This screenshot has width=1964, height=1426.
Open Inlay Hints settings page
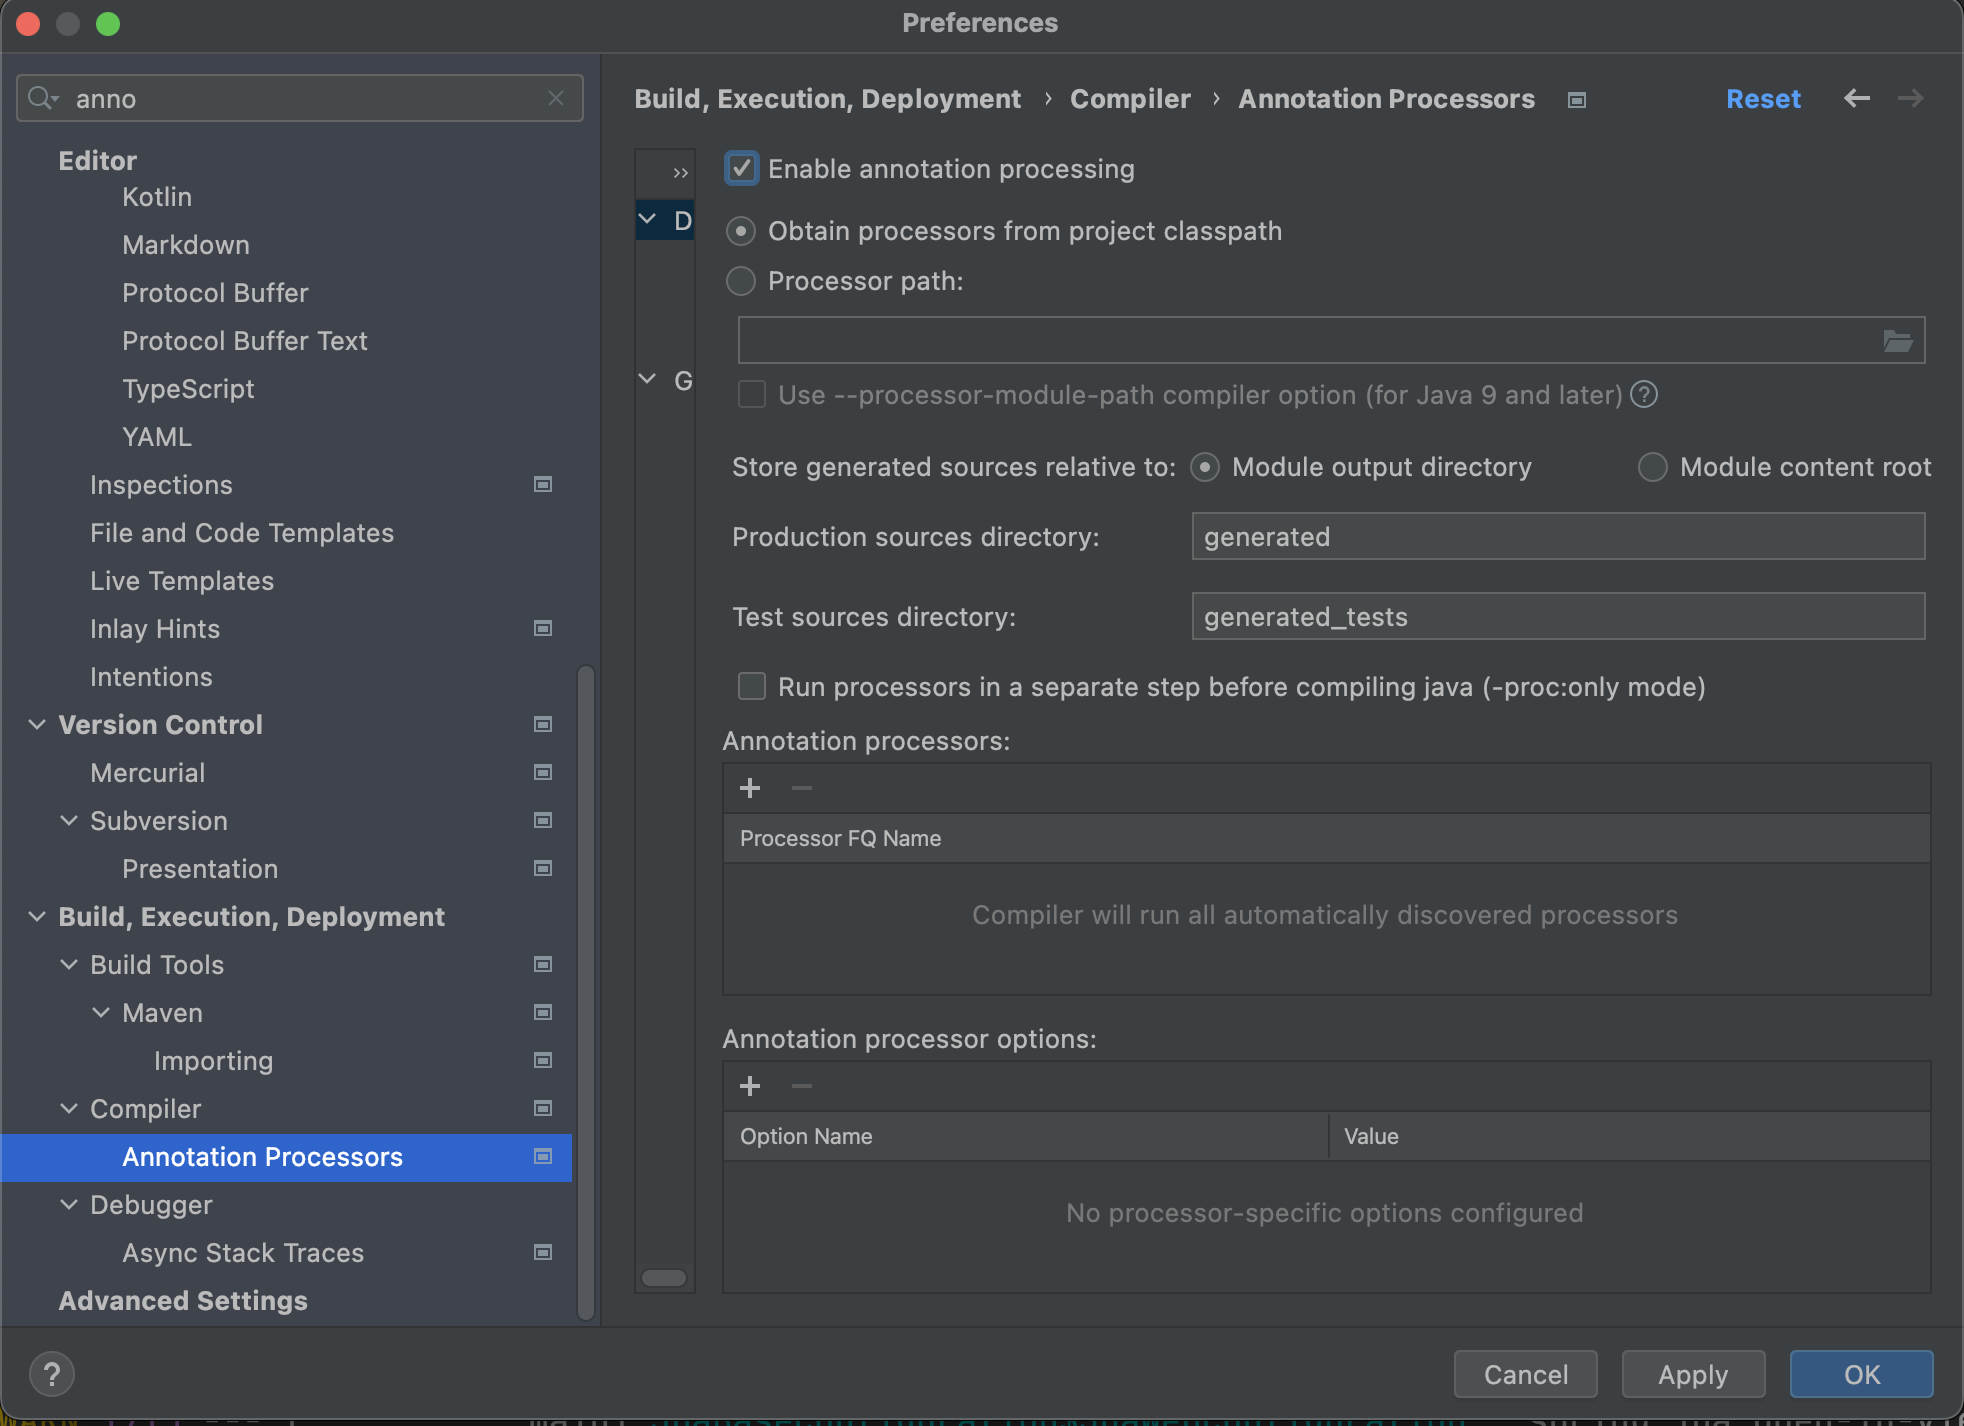155,629
